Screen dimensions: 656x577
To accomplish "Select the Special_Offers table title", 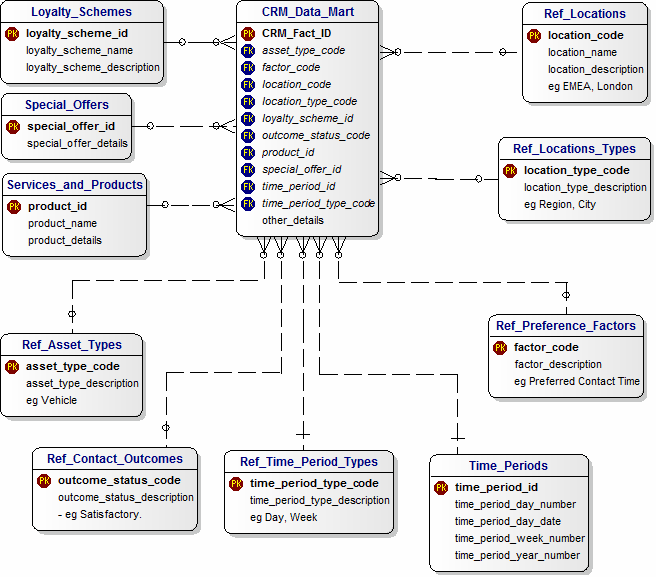I will tap(67, 105).
